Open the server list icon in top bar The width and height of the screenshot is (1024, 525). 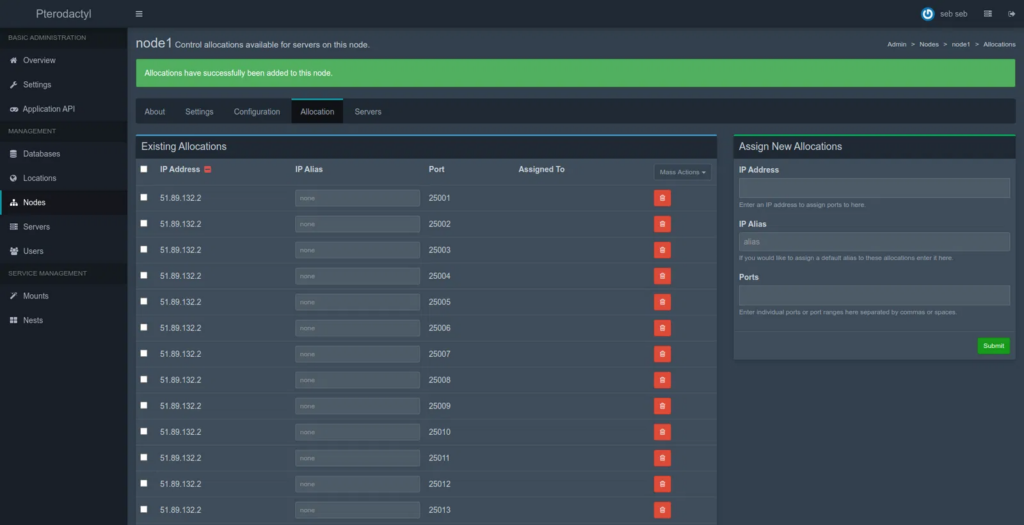[x=988, y=14]
